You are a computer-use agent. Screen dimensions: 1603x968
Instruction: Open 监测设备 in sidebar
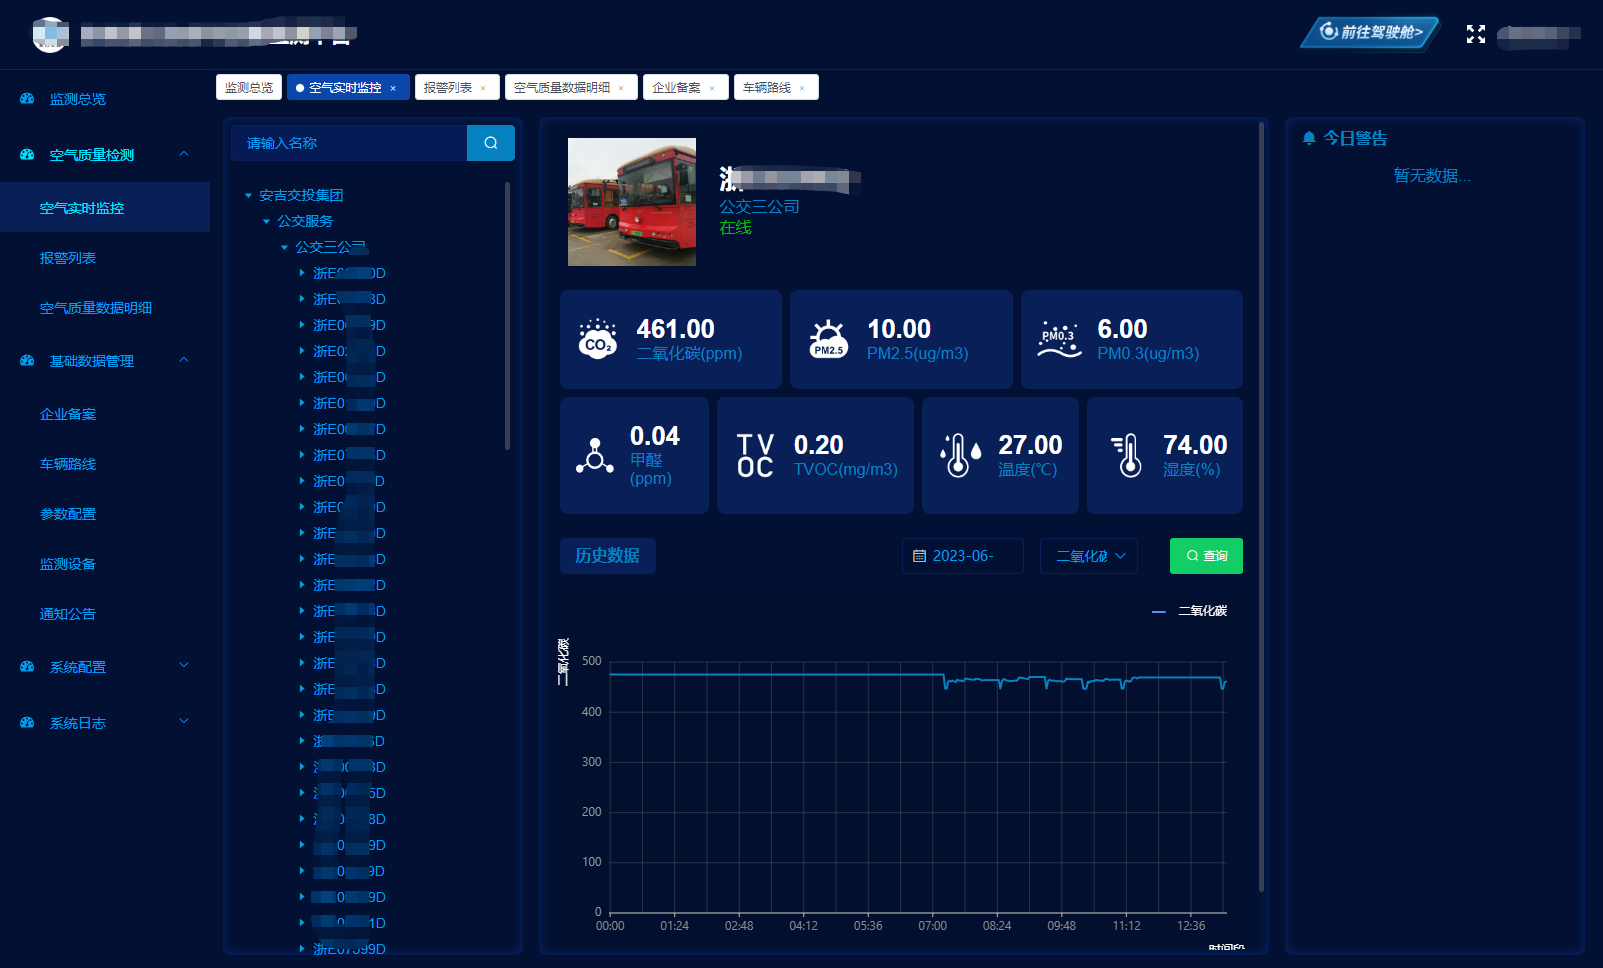pyautogui.click(x=105, y=564)
